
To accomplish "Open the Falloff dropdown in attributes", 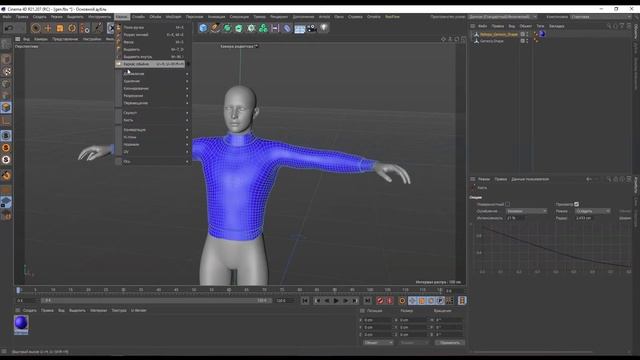I will pos(527,211).
